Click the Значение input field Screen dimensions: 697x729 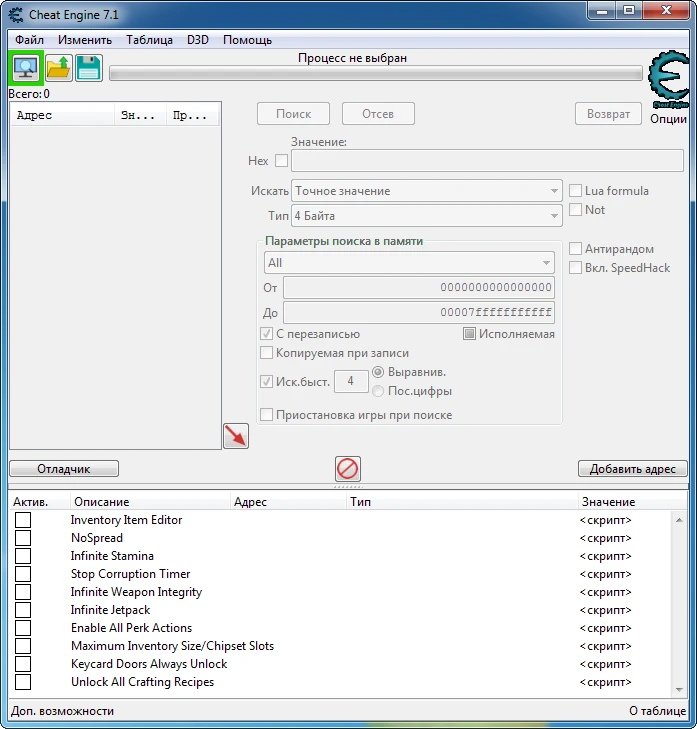(487, 161)
